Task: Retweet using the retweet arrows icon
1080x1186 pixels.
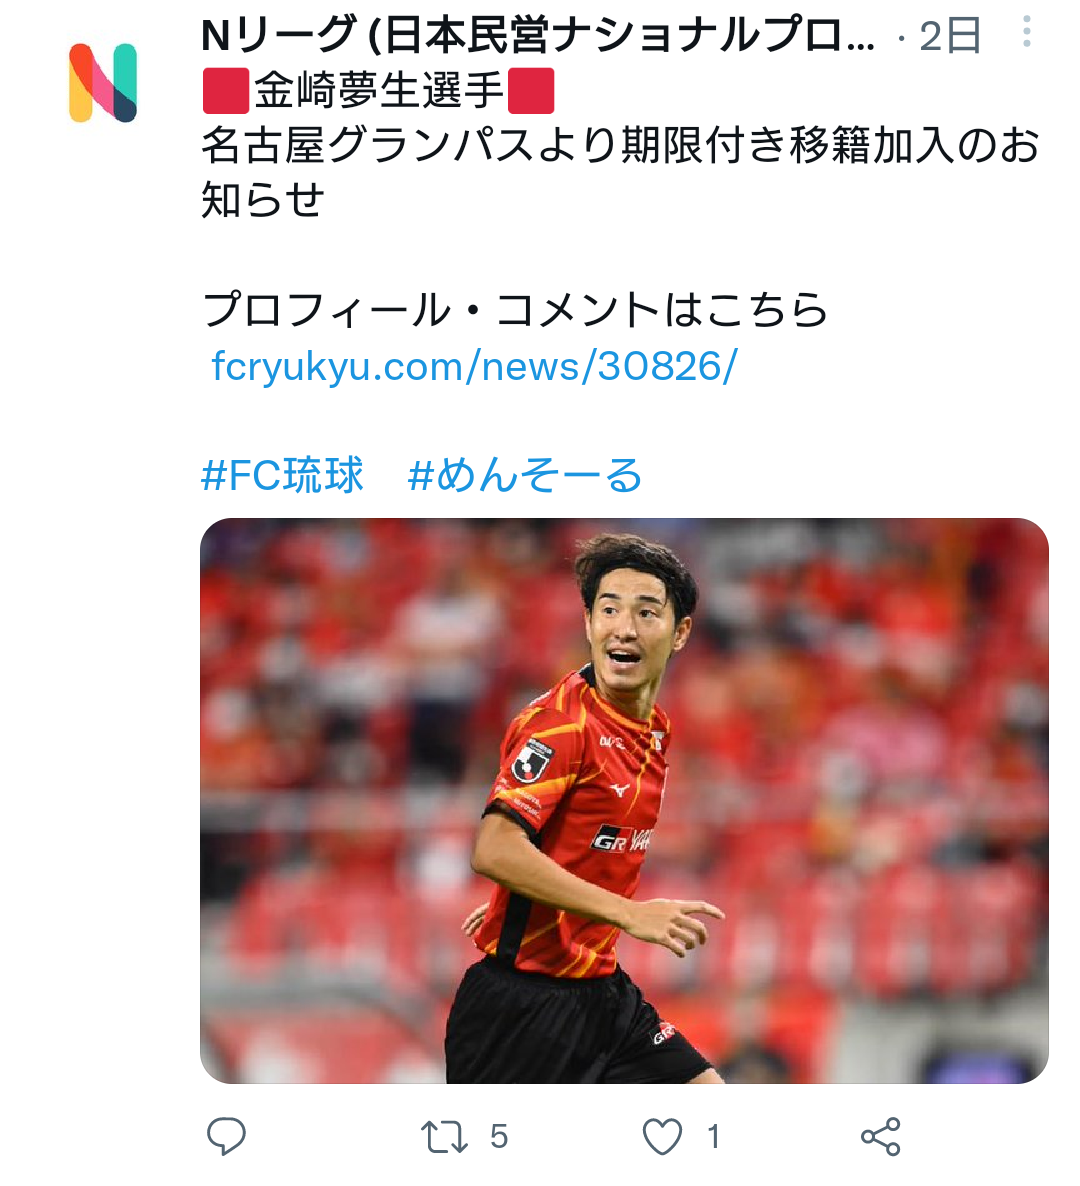Action: tap(444, 1136)
